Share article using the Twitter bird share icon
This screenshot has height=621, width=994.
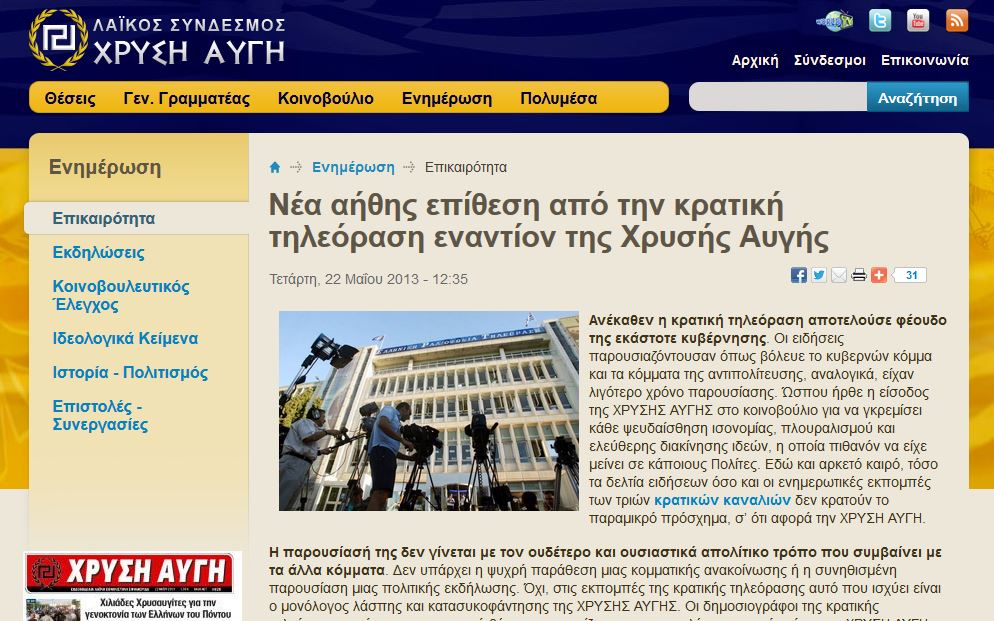click(819, 275)
